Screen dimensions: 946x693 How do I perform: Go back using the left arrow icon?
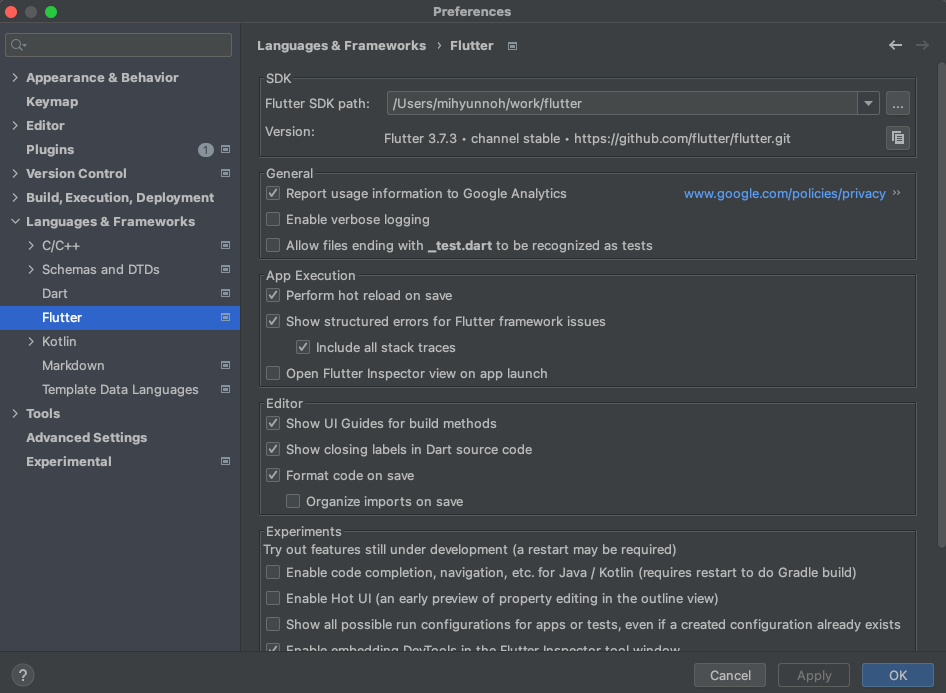[895, 45]
